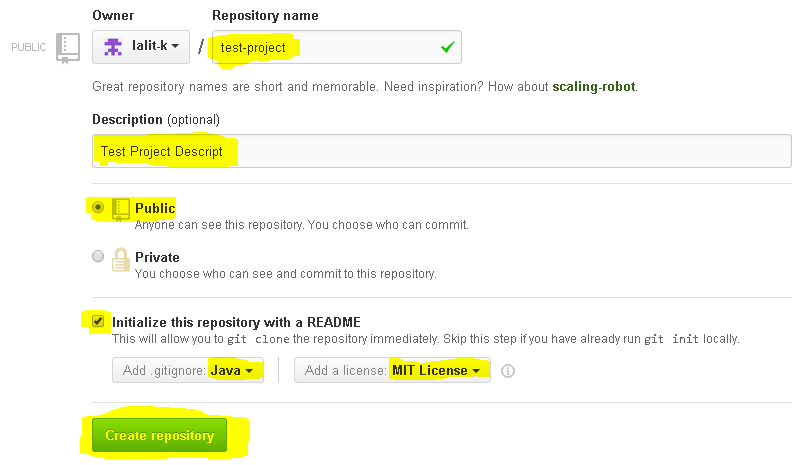Viewport: 808px width, 465px height.
Task: Click the license info icon
Action: [508, 371]
